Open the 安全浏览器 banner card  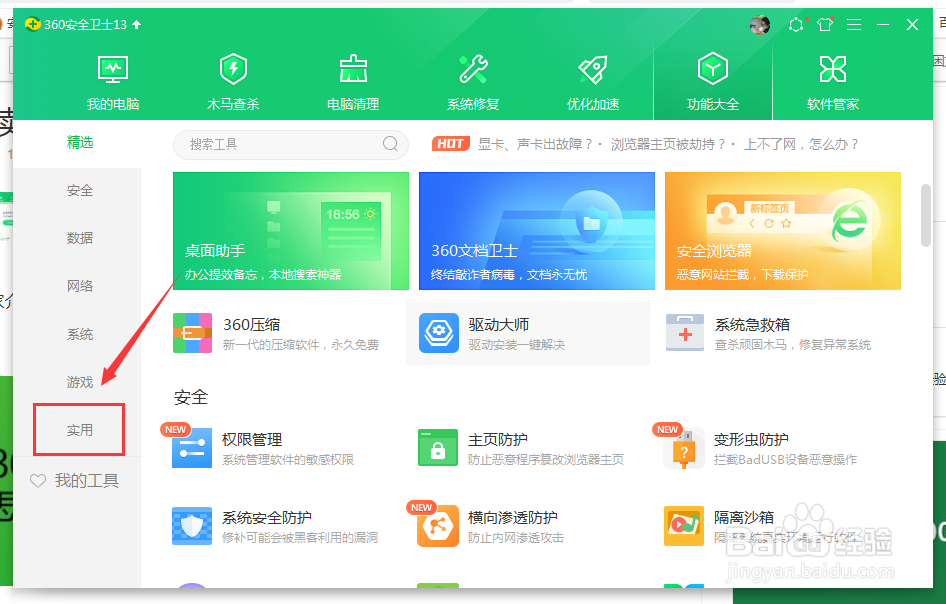[783, 231]
